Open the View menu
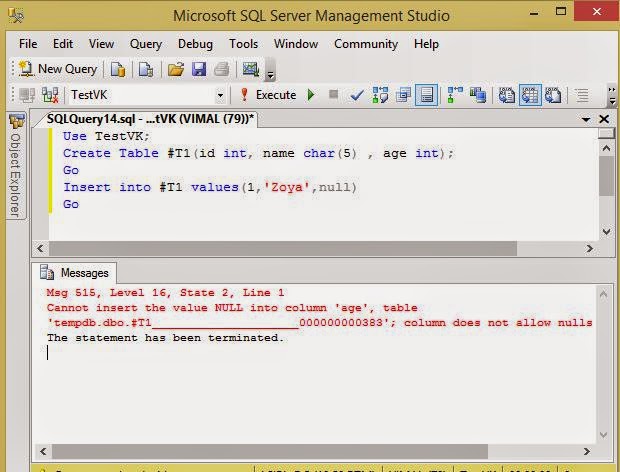This screenshot has height=472, width=620. [x=101, y=44]
